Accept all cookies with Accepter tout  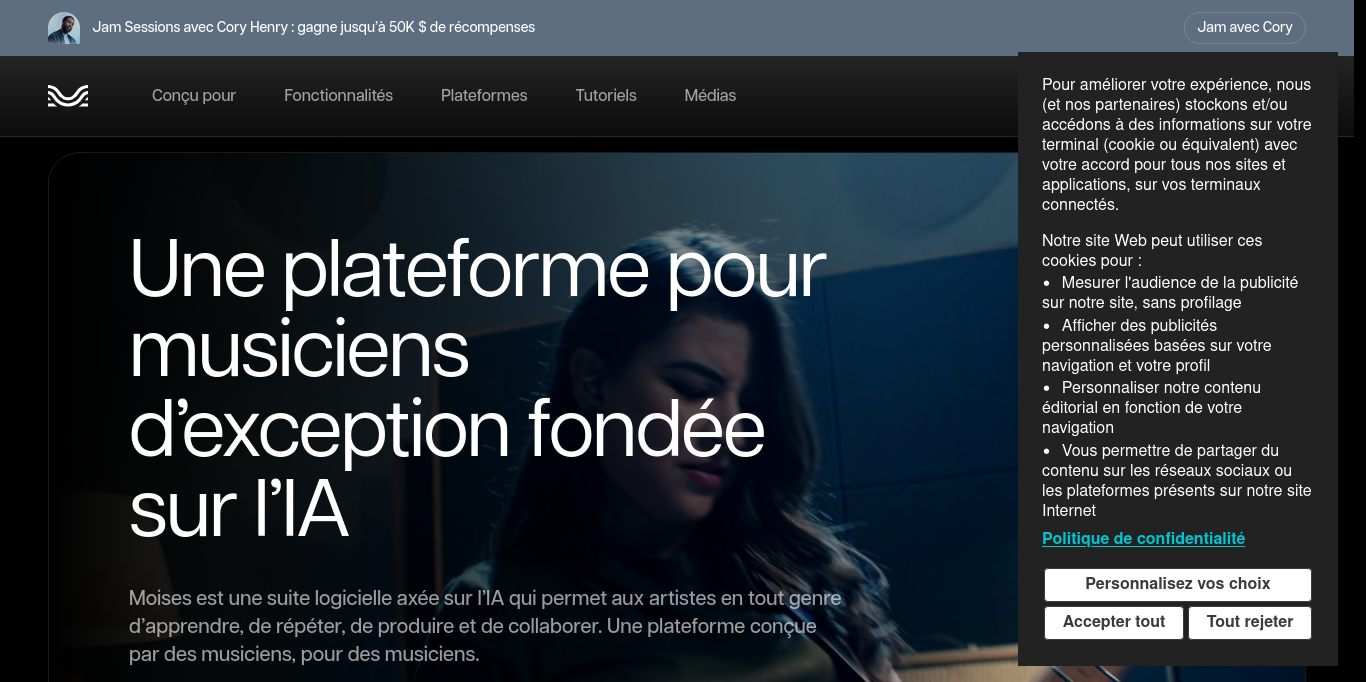tap(1114, 622)
